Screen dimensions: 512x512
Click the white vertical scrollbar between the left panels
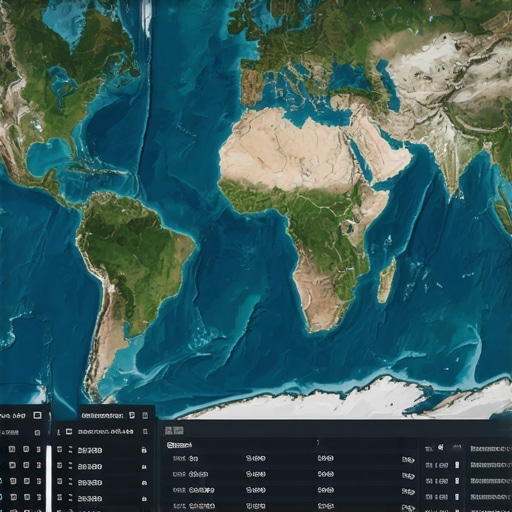click(49, 478)
